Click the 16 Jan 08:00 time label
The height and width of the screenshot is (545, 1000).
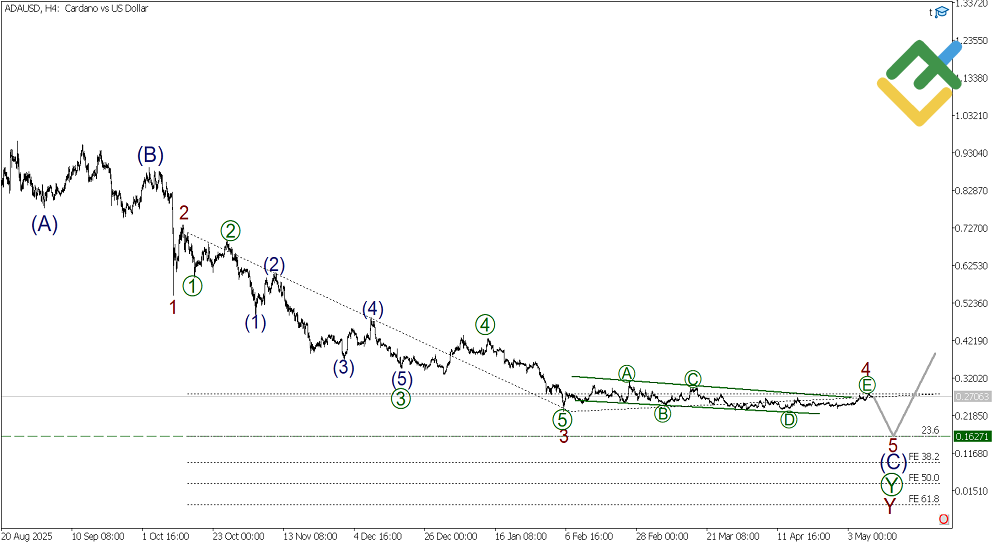pos(520,536)
